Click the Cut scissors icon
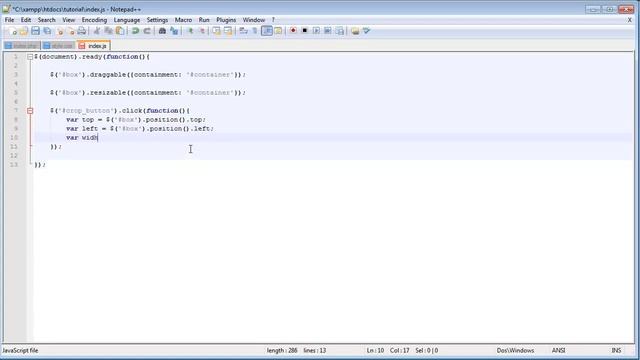640x360 pixels. point(97,31)
